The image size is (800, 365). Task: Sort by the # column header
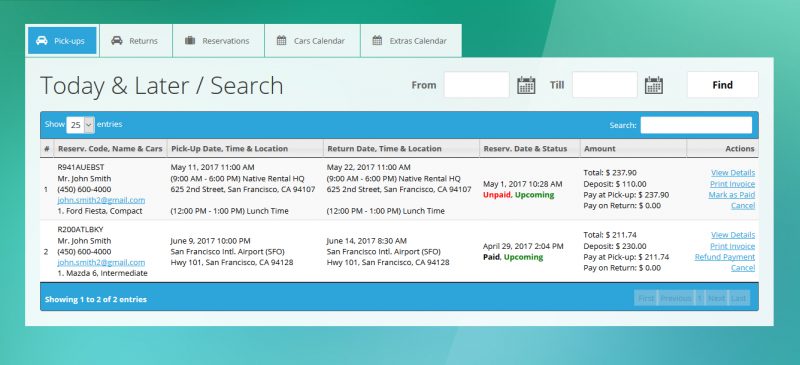[x=47, y=149]
